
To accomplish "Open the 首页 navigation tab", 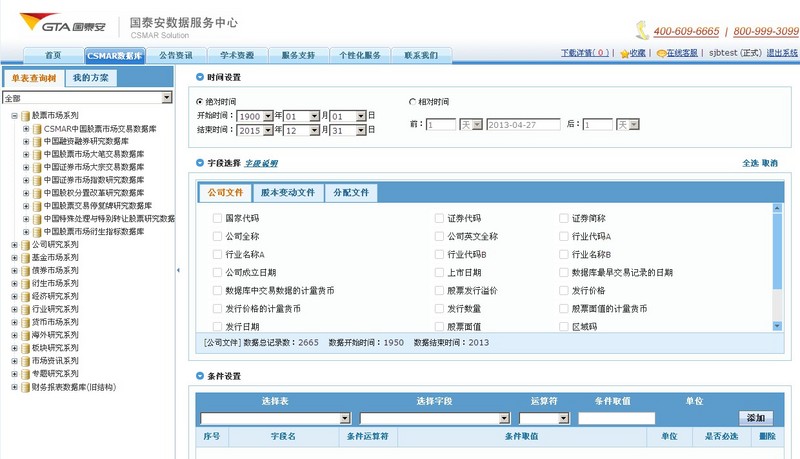I will coord(53,55).
